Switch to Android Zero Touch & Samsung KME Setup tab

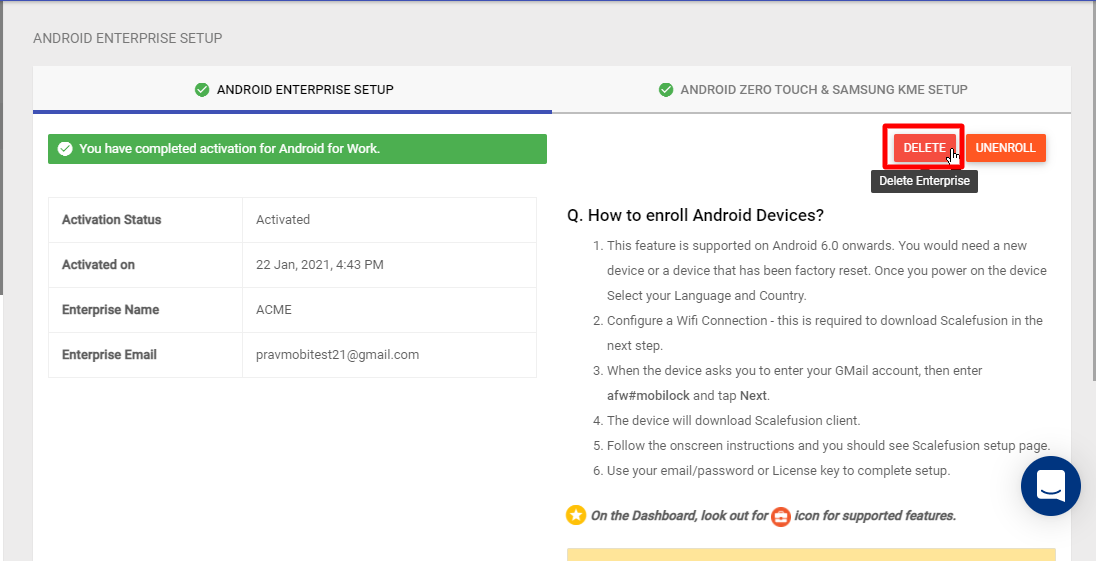click(x=812, y=89)
